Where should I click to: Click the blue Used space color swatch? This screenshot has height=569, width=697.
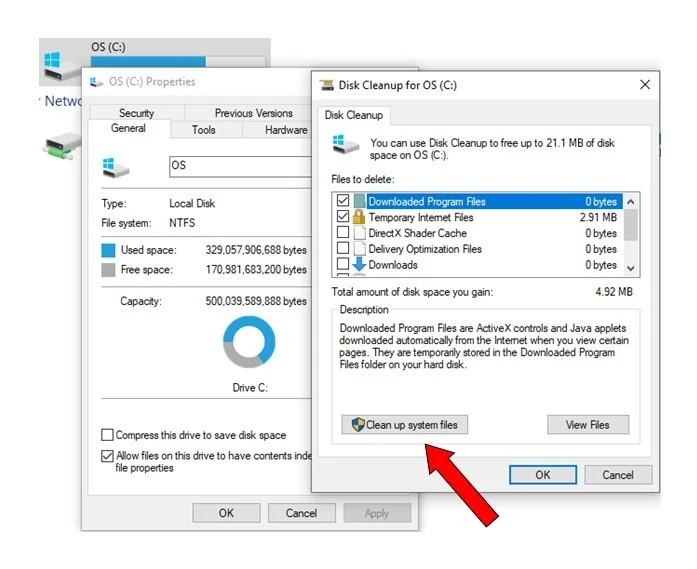(x=108, y=250)
